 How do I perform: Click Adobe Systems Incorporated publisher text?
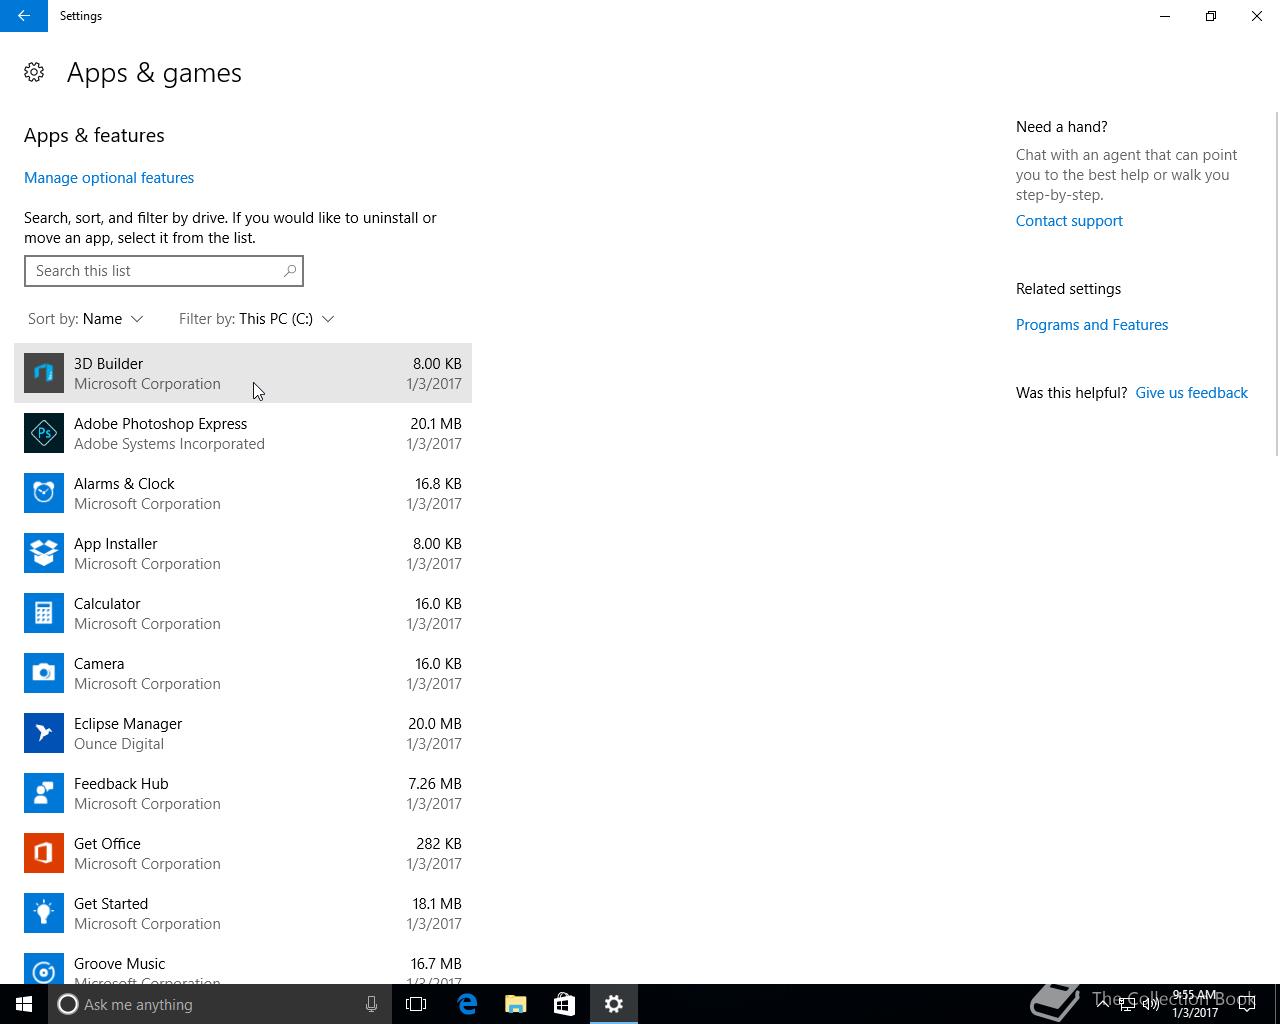[x=169, y=444]
